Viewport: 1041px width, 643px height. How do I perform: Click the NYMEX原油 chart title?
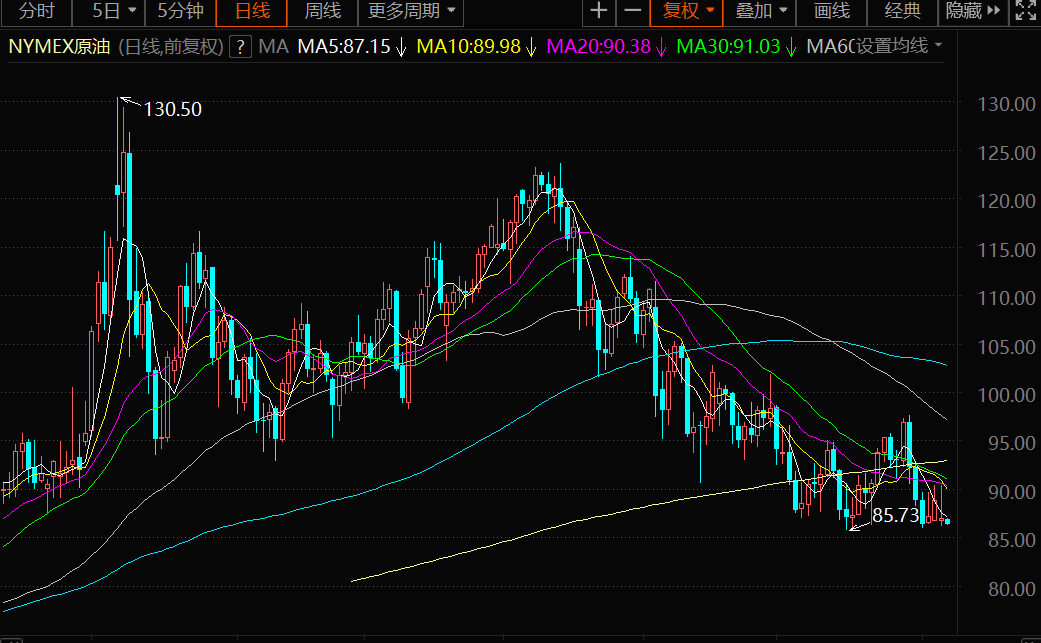(x=59, y=46)
